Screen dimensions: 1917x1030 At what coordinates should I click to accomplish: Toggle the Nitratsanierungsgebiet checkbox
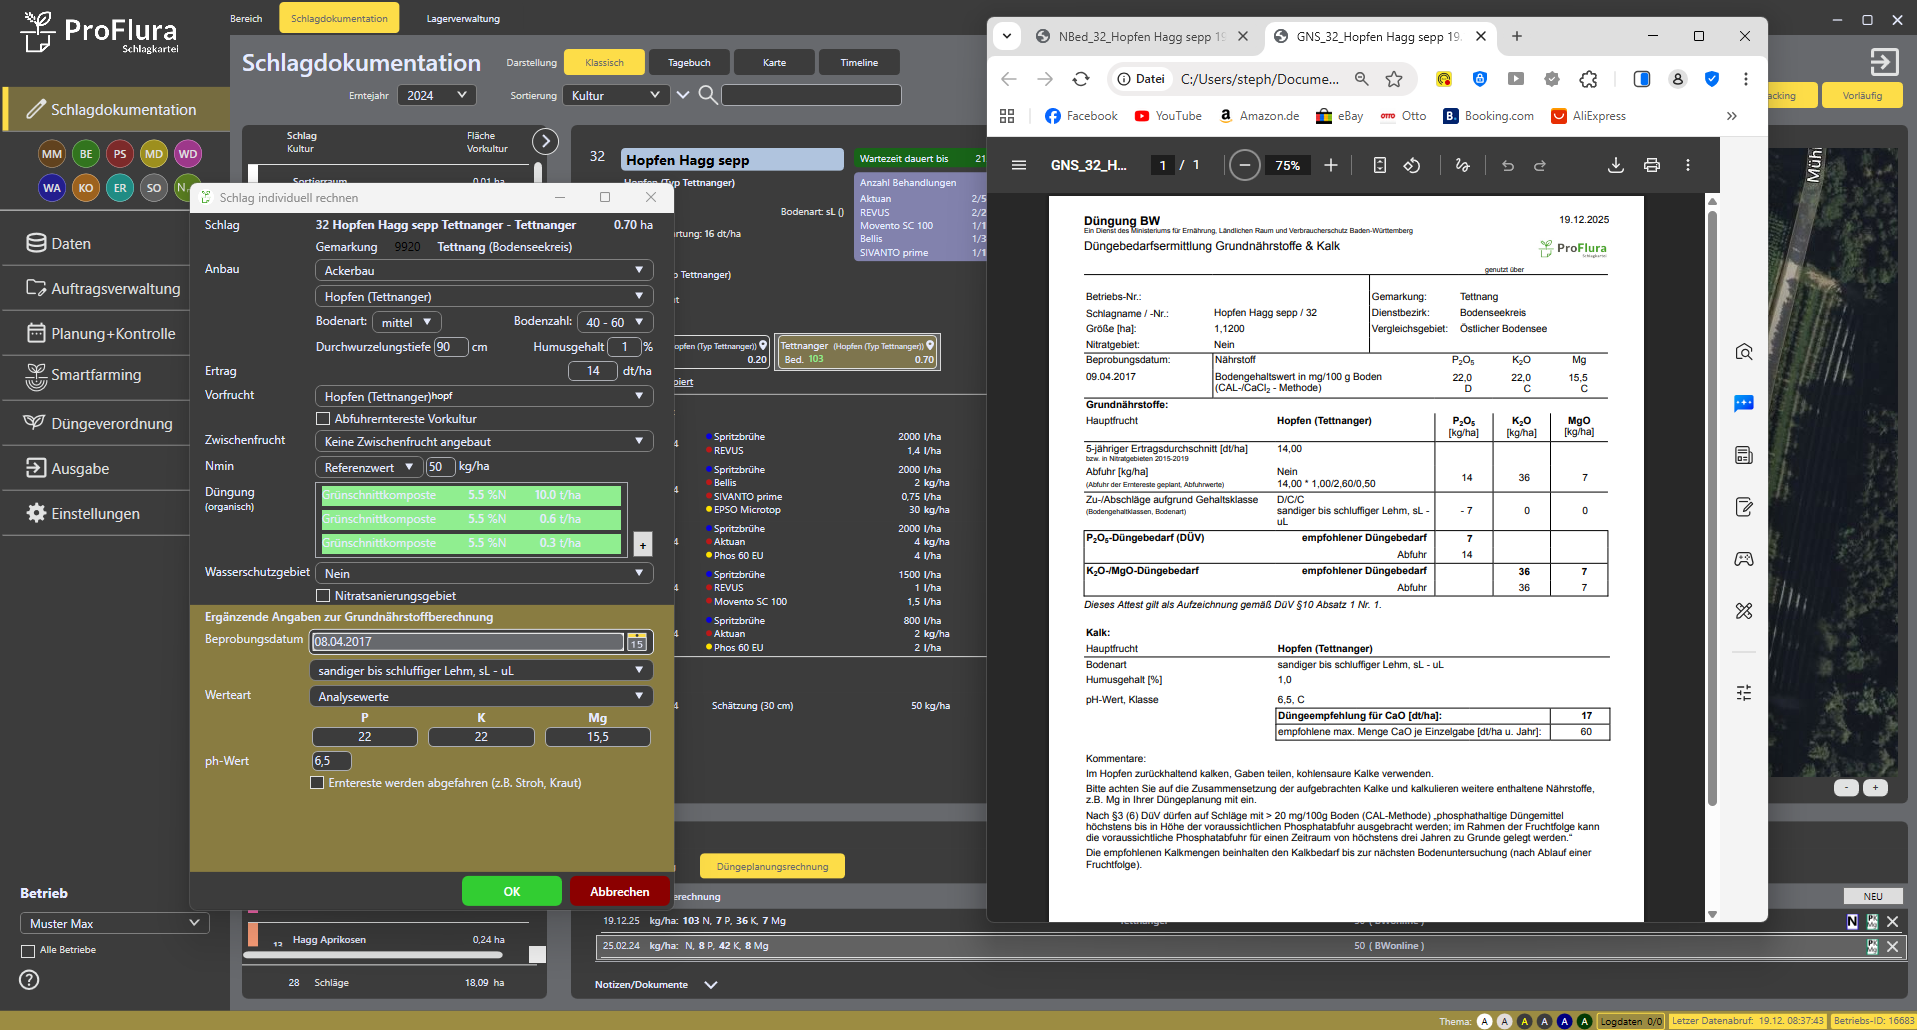[x=323, y=596]
